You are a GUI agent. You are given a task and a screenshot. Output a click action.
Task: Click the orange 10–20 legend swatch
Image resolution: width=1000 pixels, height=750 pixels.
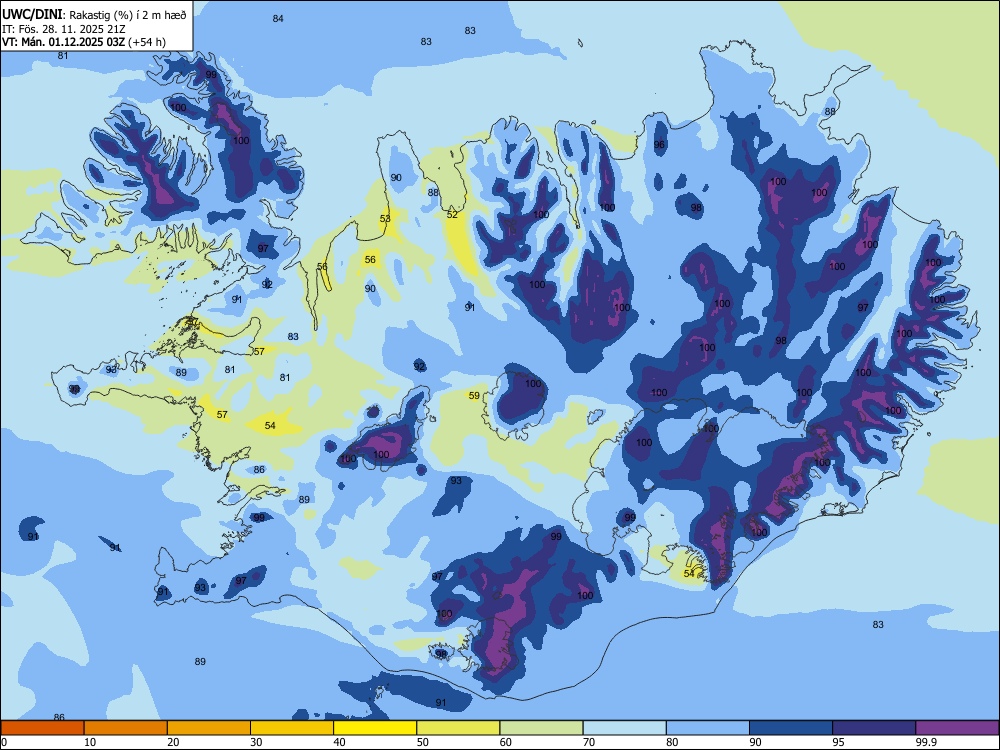tap(126, 728)
